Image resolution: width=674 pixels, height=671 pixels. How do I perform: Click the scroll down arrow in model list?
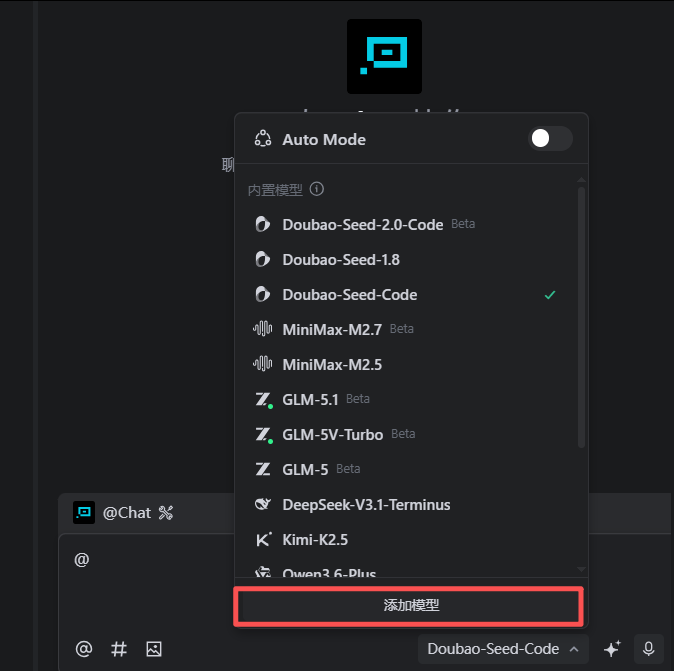[581, 569]
